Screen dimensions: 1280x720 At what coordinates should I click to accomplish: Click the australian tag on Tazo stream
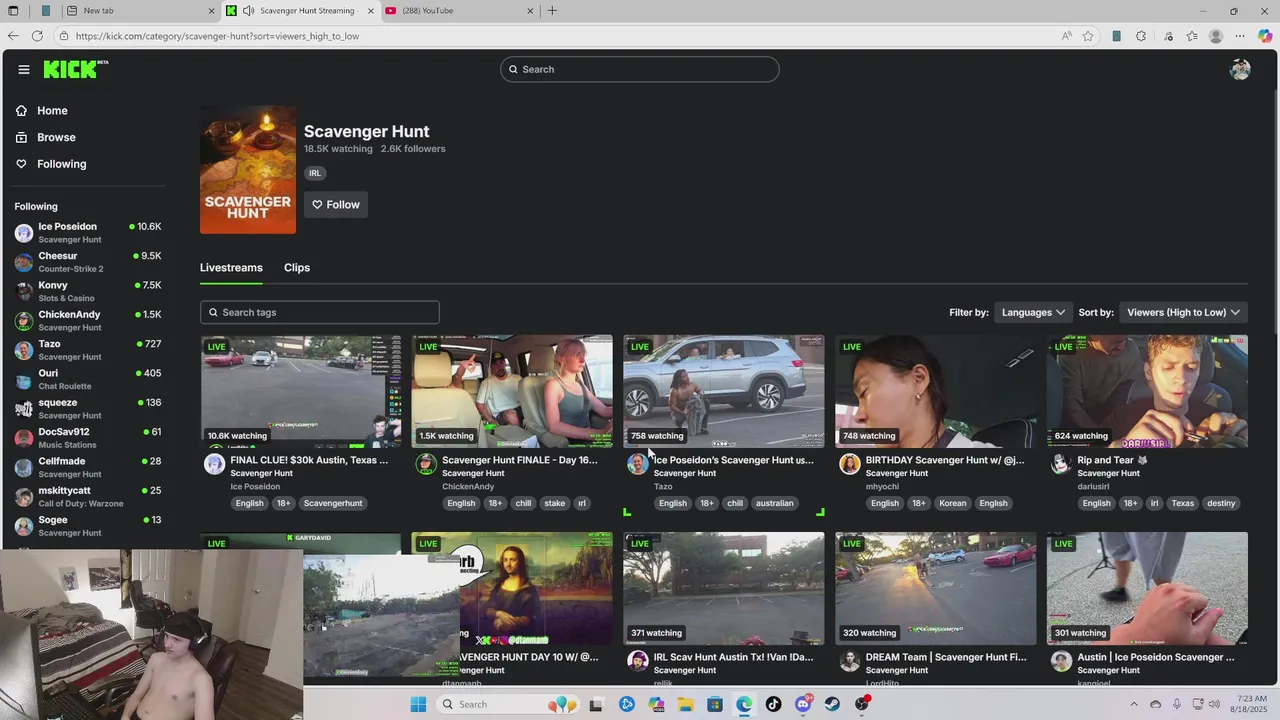coord(774,503)
